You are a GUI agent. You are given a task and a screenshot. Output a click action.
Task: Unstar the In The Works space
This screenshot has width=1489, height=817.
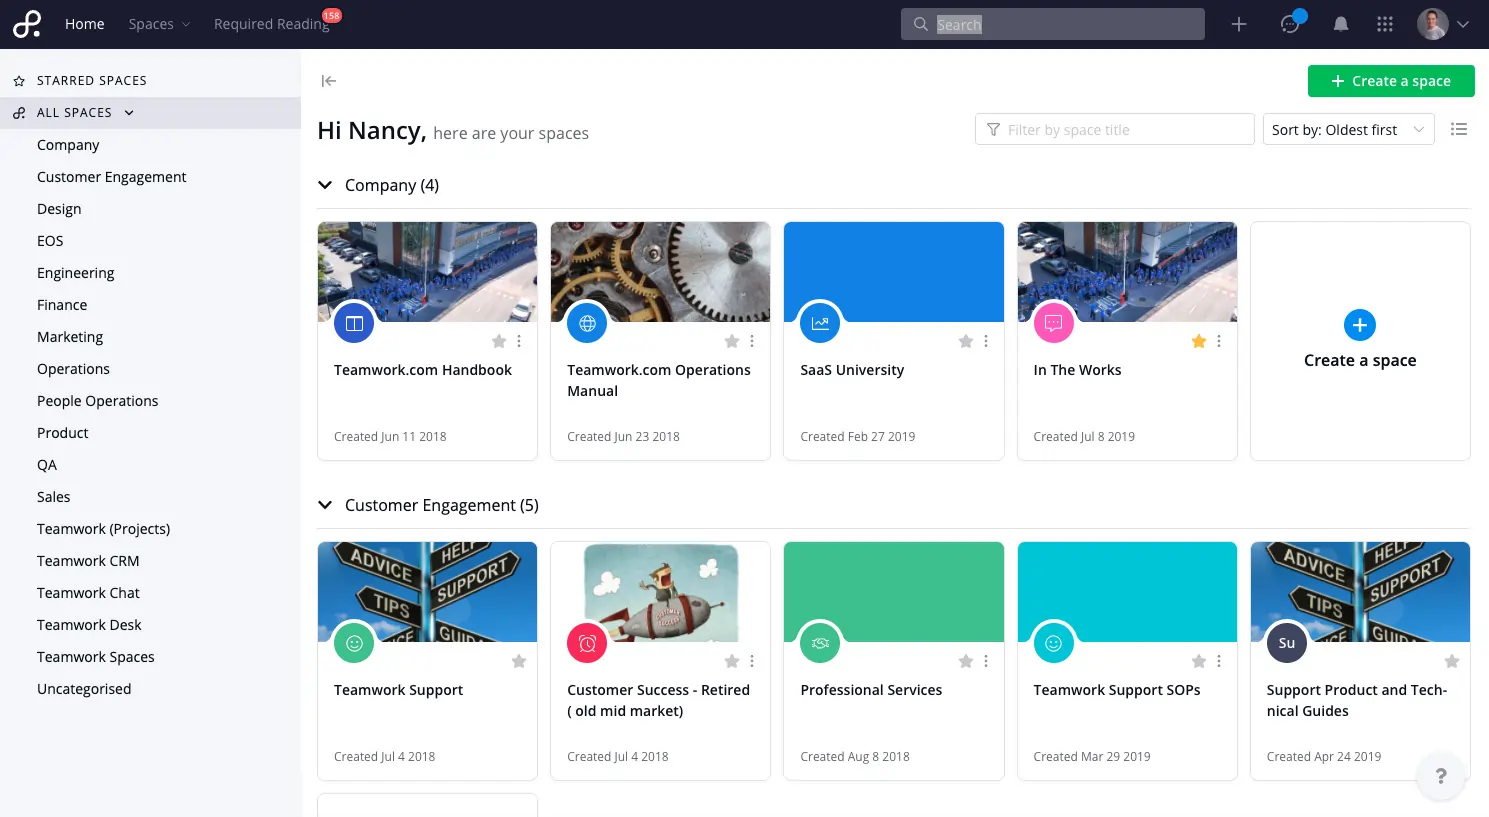[x=1199, y=341]
